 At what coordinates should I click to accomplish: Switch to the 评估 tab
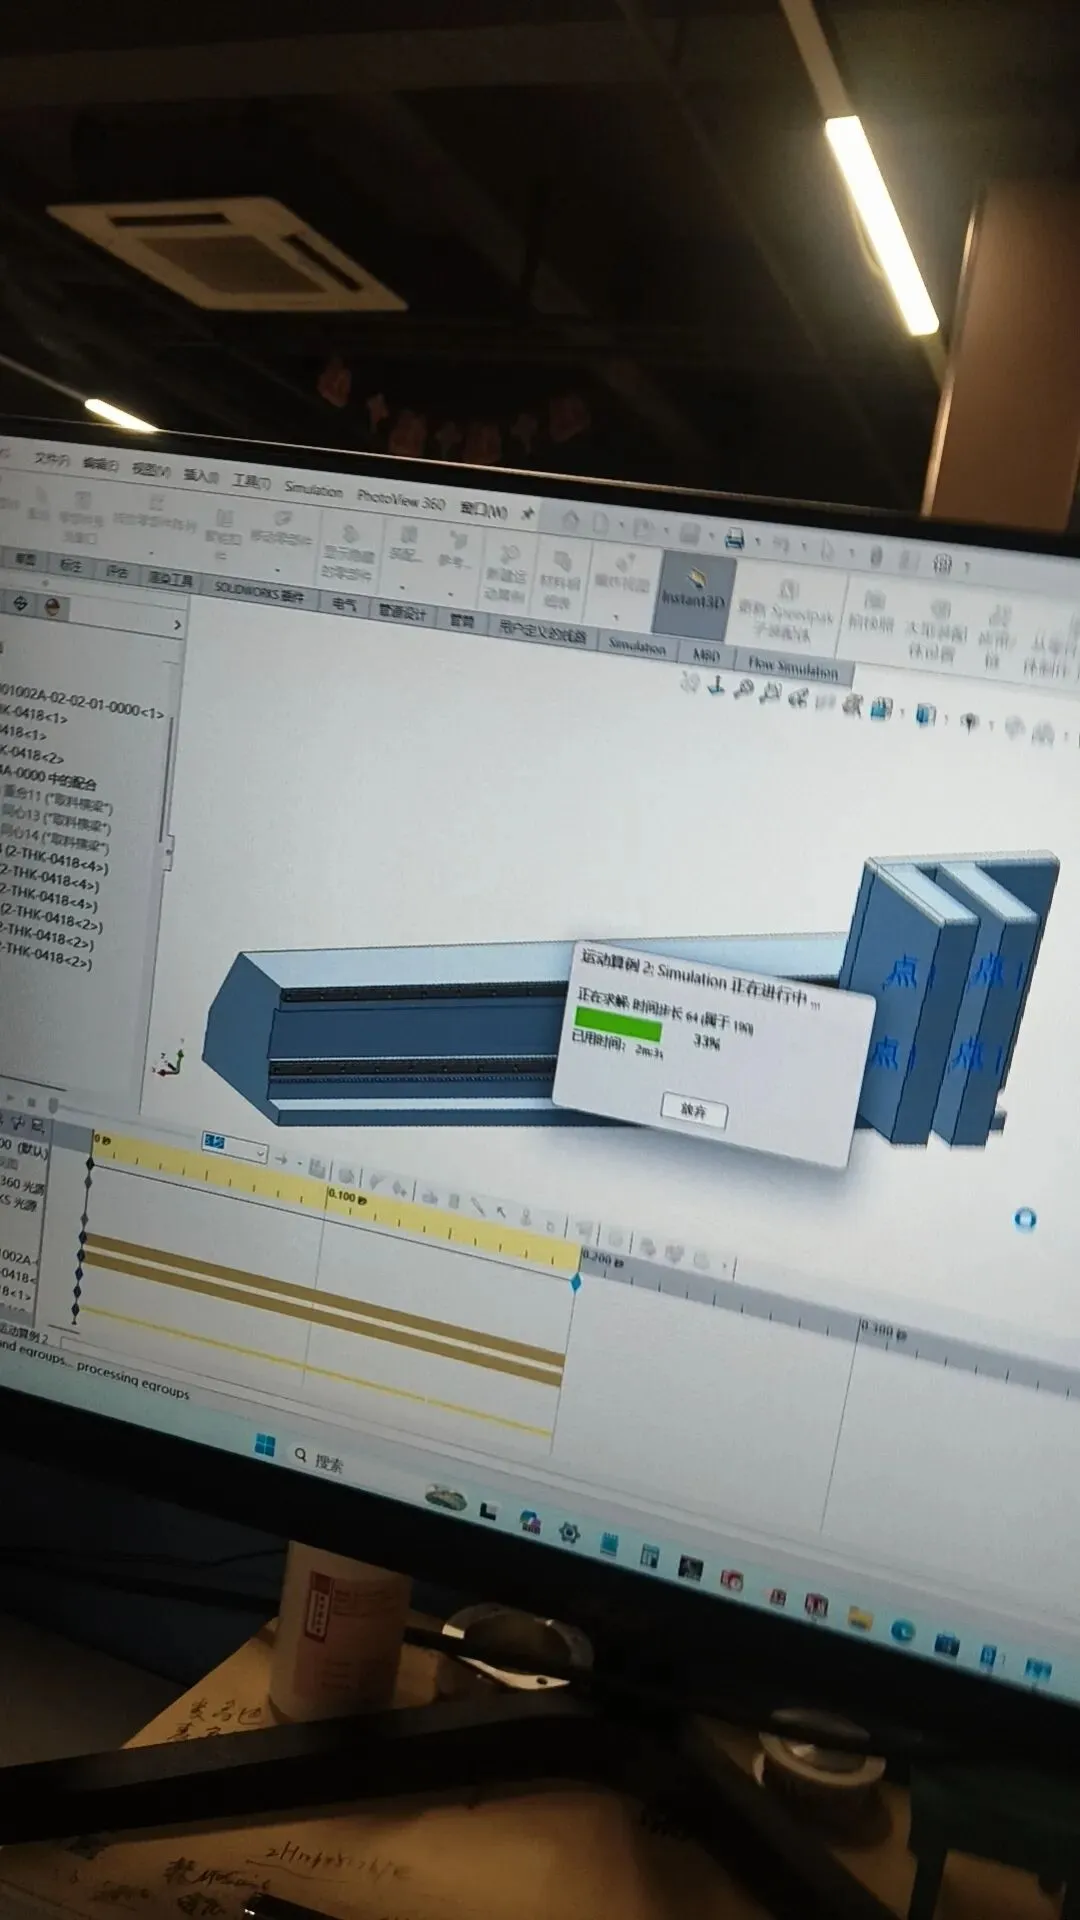(x=117, y=571)
